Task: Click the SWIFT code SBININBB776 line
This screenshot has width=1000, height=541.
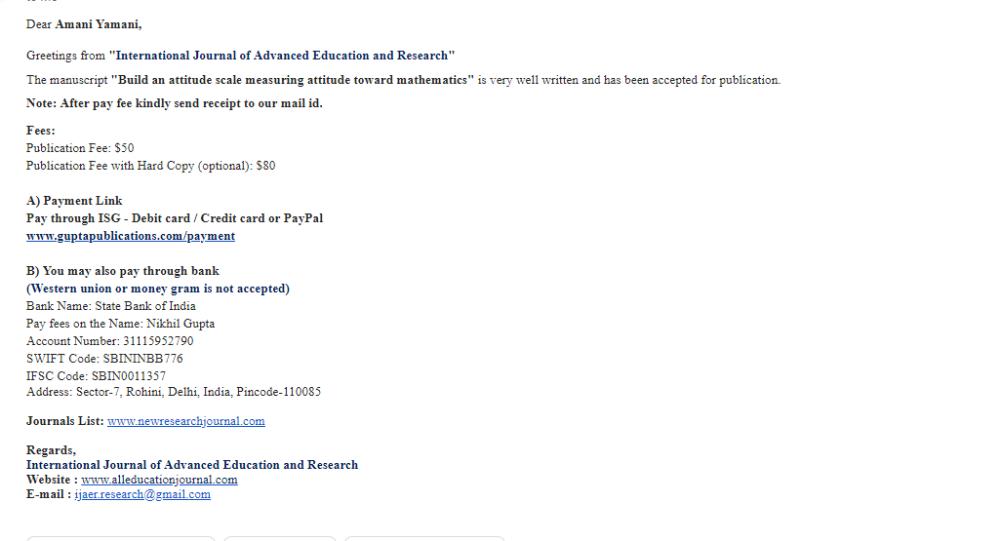Action: click(x=104, y=358)
